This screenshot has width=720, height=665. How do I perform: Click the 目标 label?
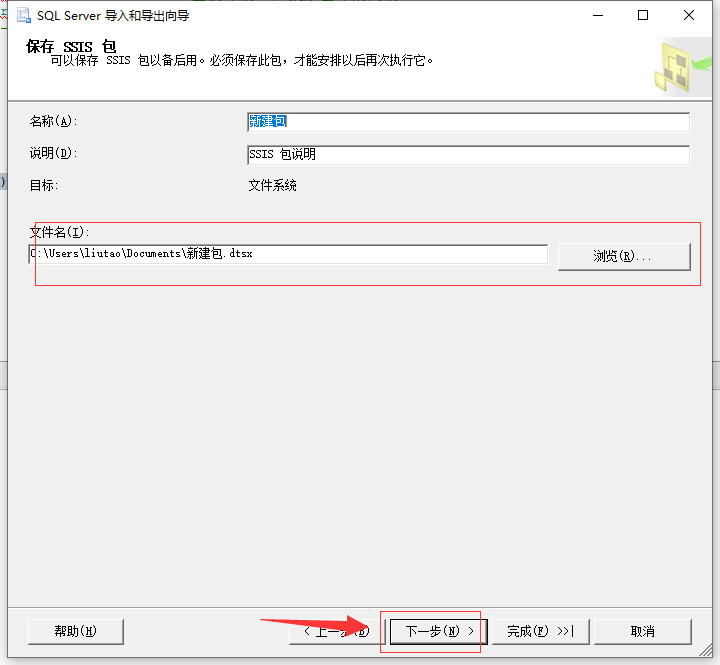click(x=44, y=186)
